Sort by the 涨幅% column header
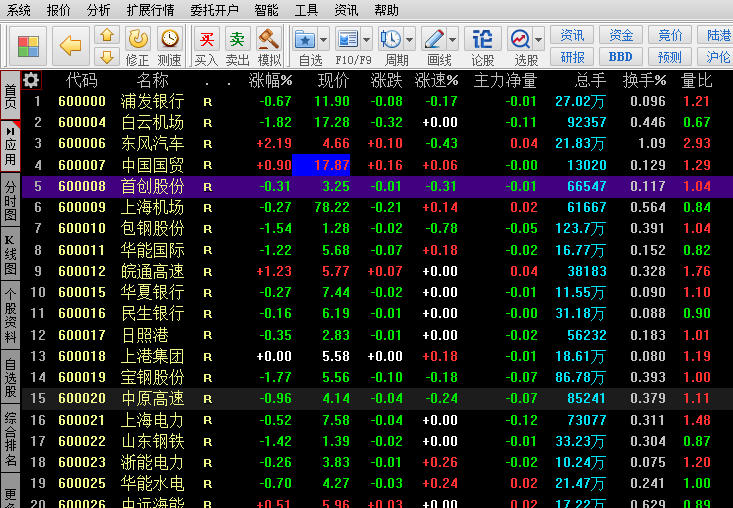Screen dimensions: 733x508 [270, 80]
